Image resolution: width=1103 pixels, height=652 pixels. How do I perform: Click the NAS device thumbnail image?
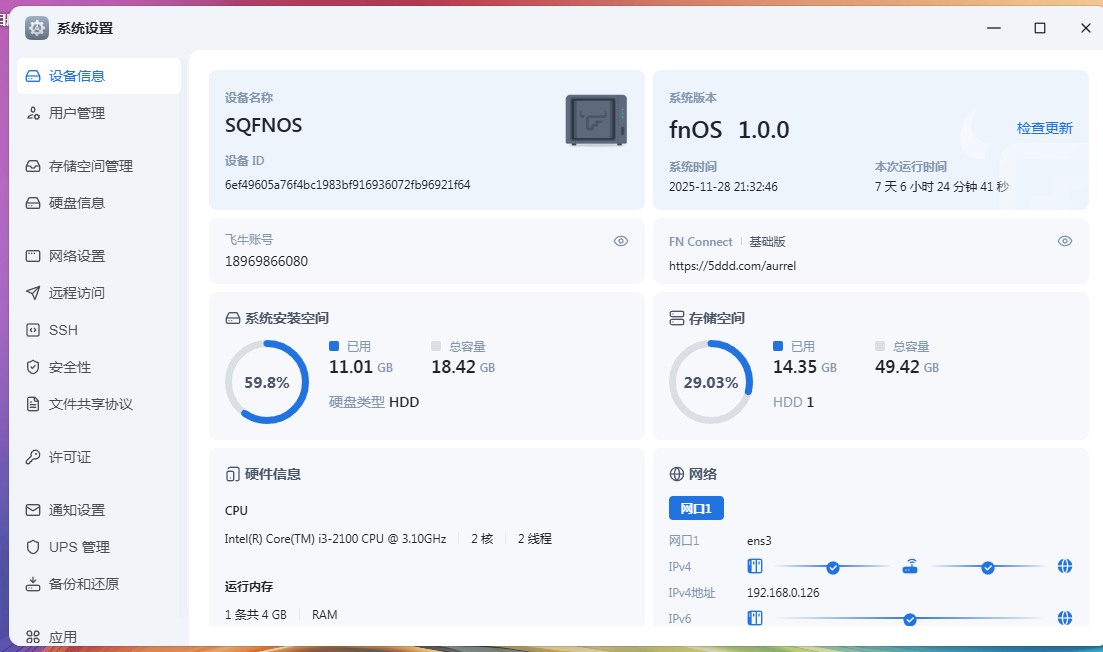coord(596,120)
